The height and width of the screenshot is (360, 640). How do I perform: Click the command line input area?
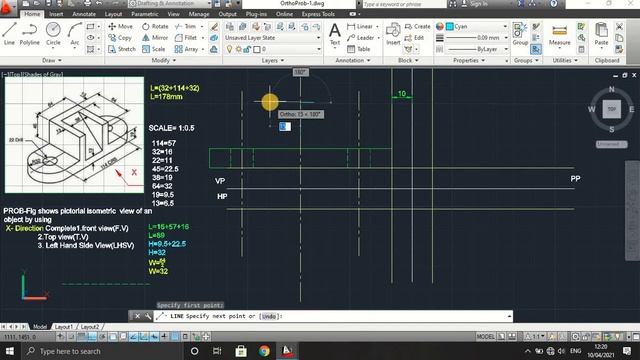pyautogui.click(x=333, y=316)
